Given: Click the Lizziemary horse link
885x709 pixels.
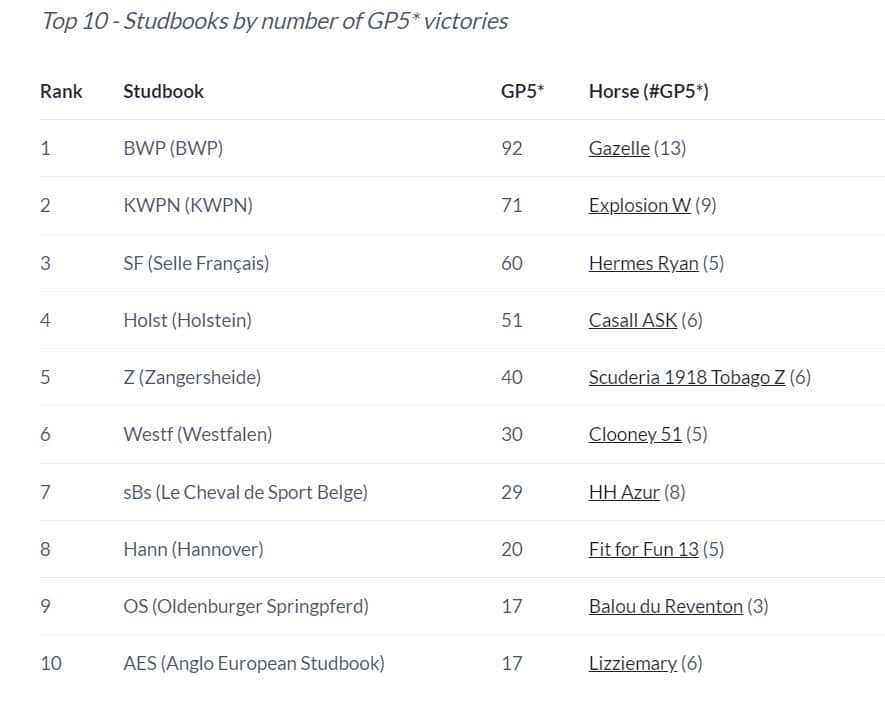Looking at the screenshot, I should tap(633, 663).
